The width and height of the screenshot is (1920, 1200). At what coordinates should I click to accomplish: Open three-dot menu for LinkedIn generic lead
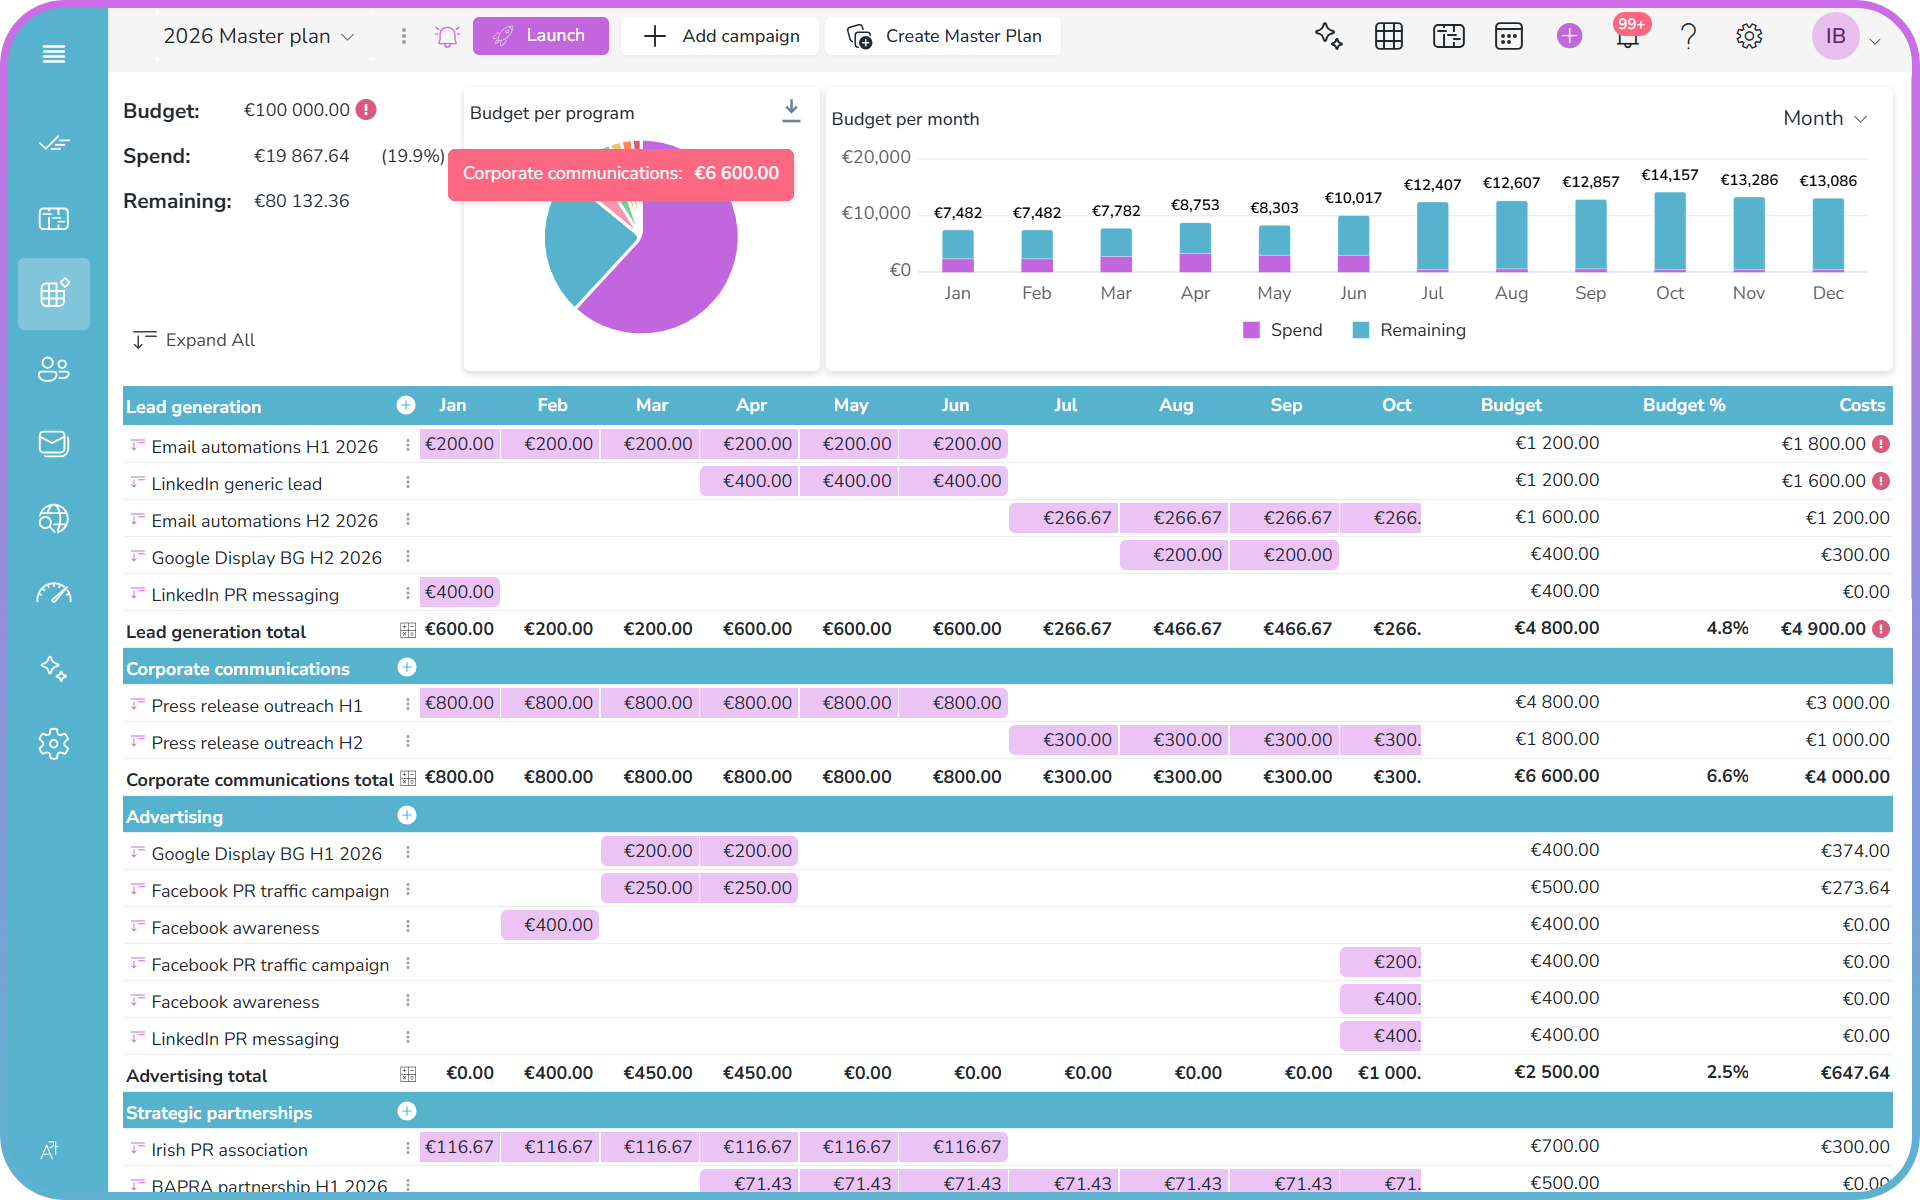click(408, 482)
